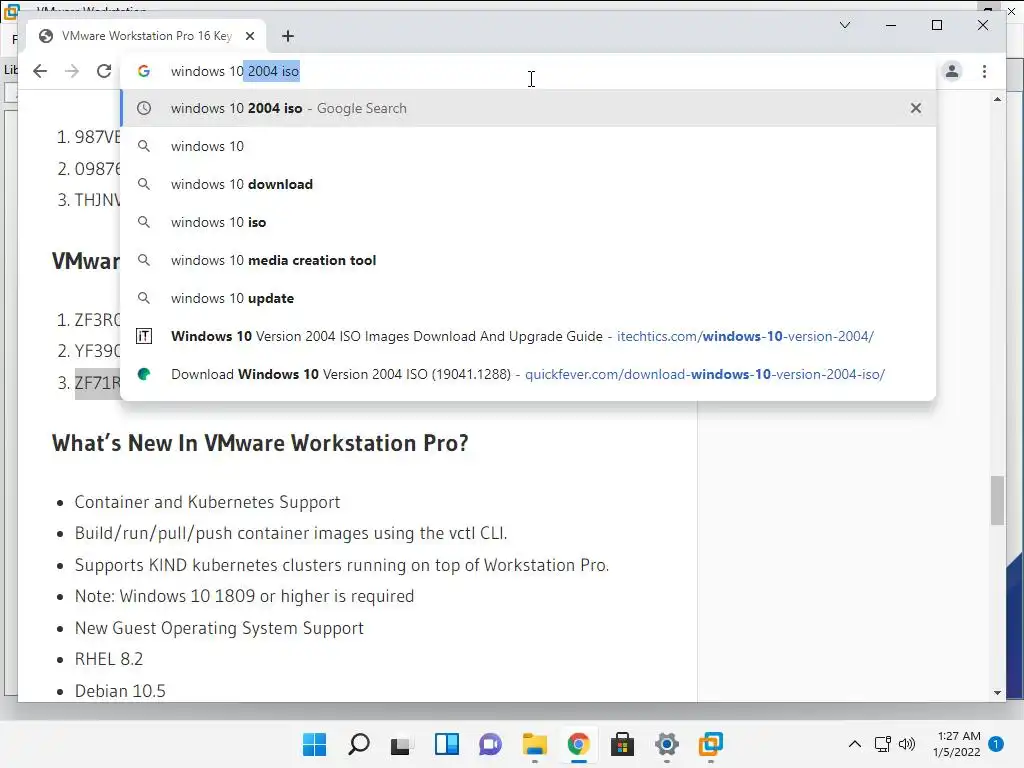Select the VMware Workstation Pro 16 Key tab

pos(146,36)
